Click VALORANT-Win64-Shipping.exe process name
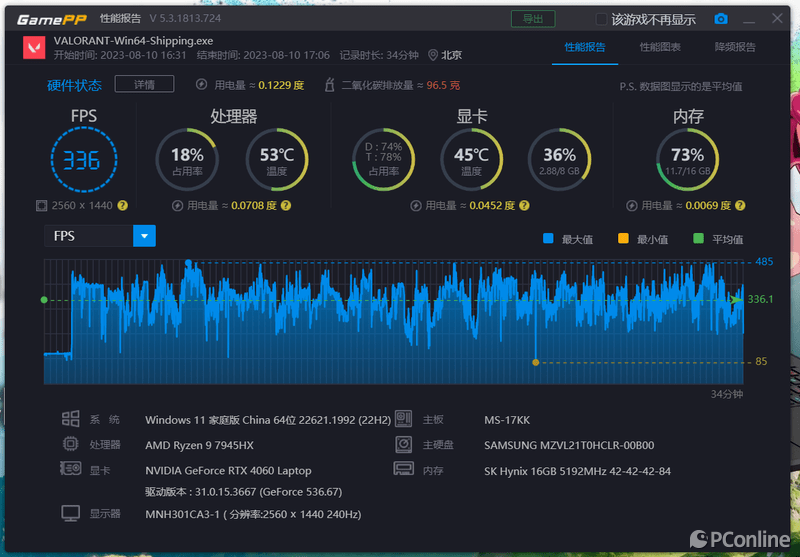This screenshot has width=800, height=557. point(133,41)
